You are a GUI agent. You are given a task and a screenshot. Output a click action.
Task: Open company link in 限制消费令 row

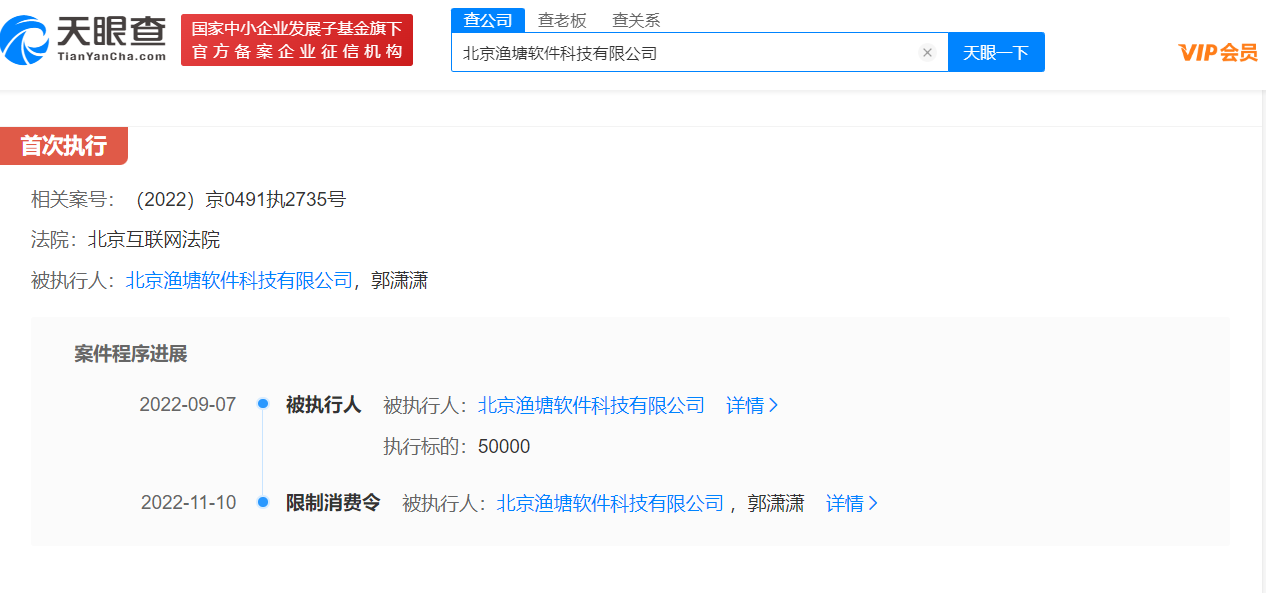(610, 503)
